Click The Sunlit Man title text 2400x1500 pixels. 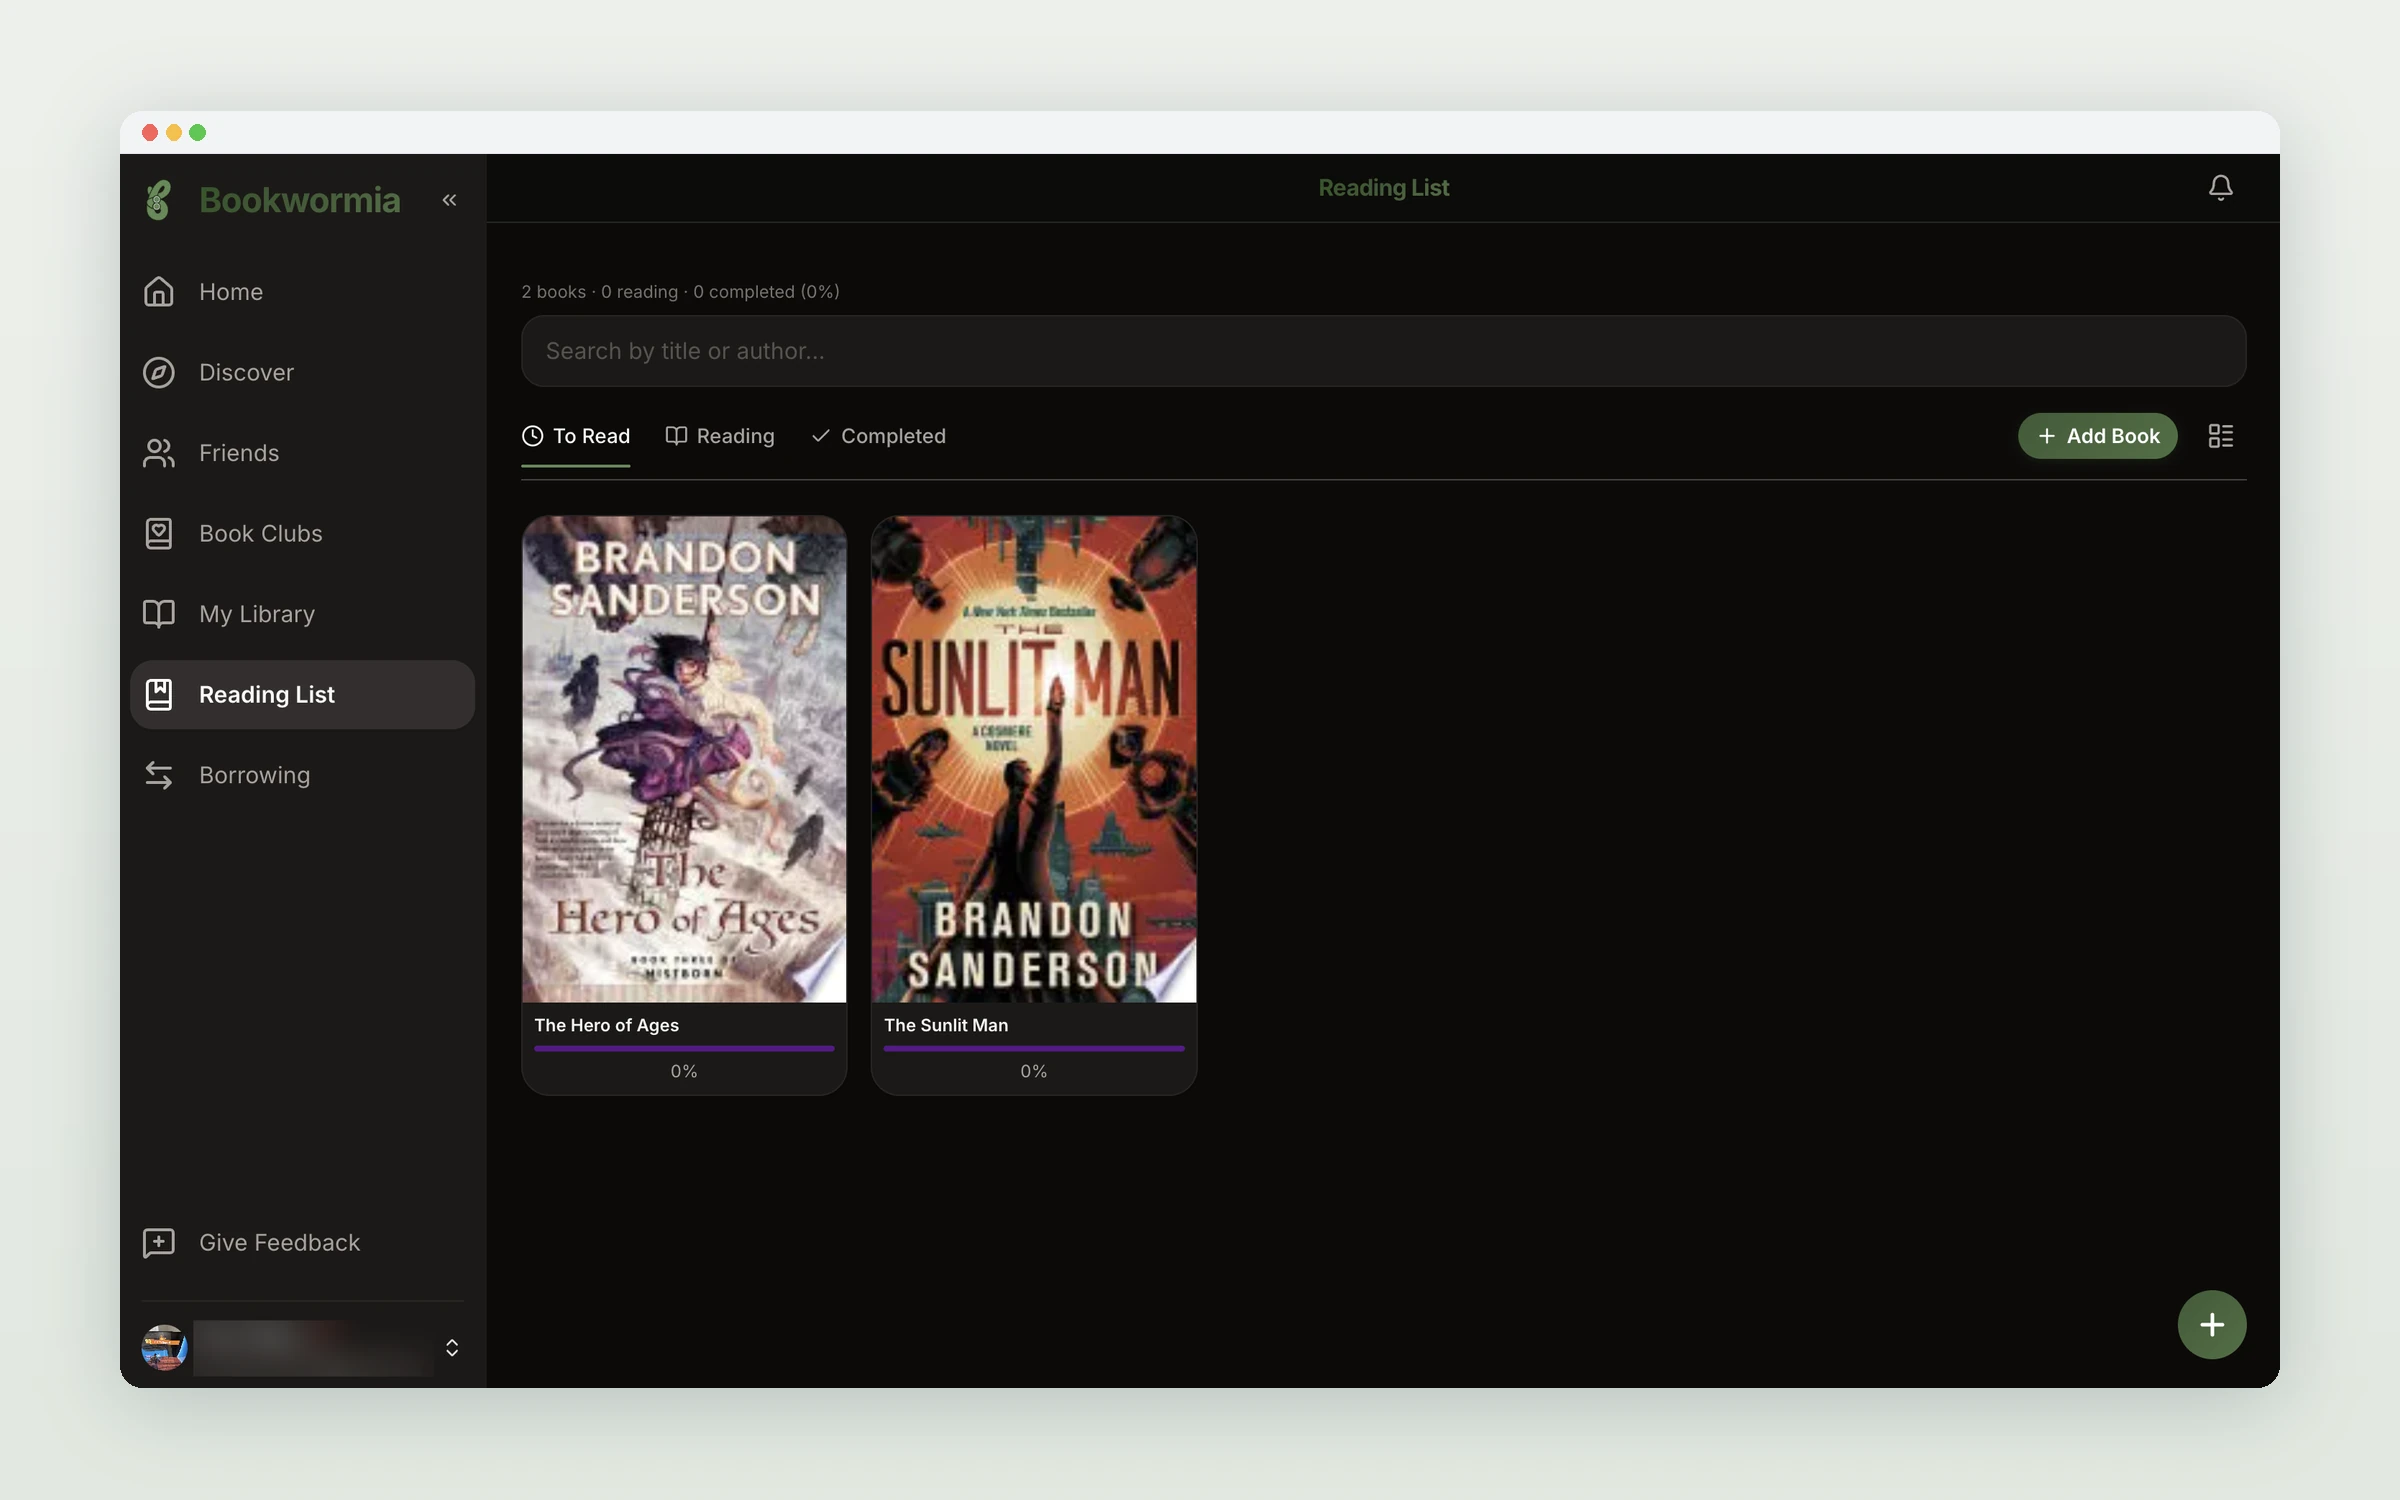tap(946, 1025)
